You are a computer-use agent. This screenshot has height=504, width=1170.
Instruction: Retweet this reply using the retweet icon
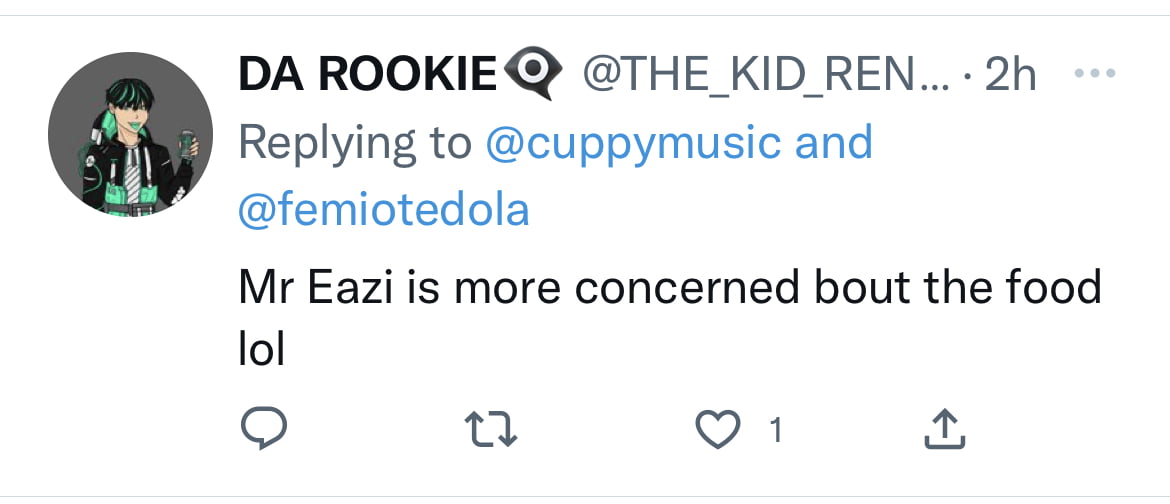[x=490, y=430]
